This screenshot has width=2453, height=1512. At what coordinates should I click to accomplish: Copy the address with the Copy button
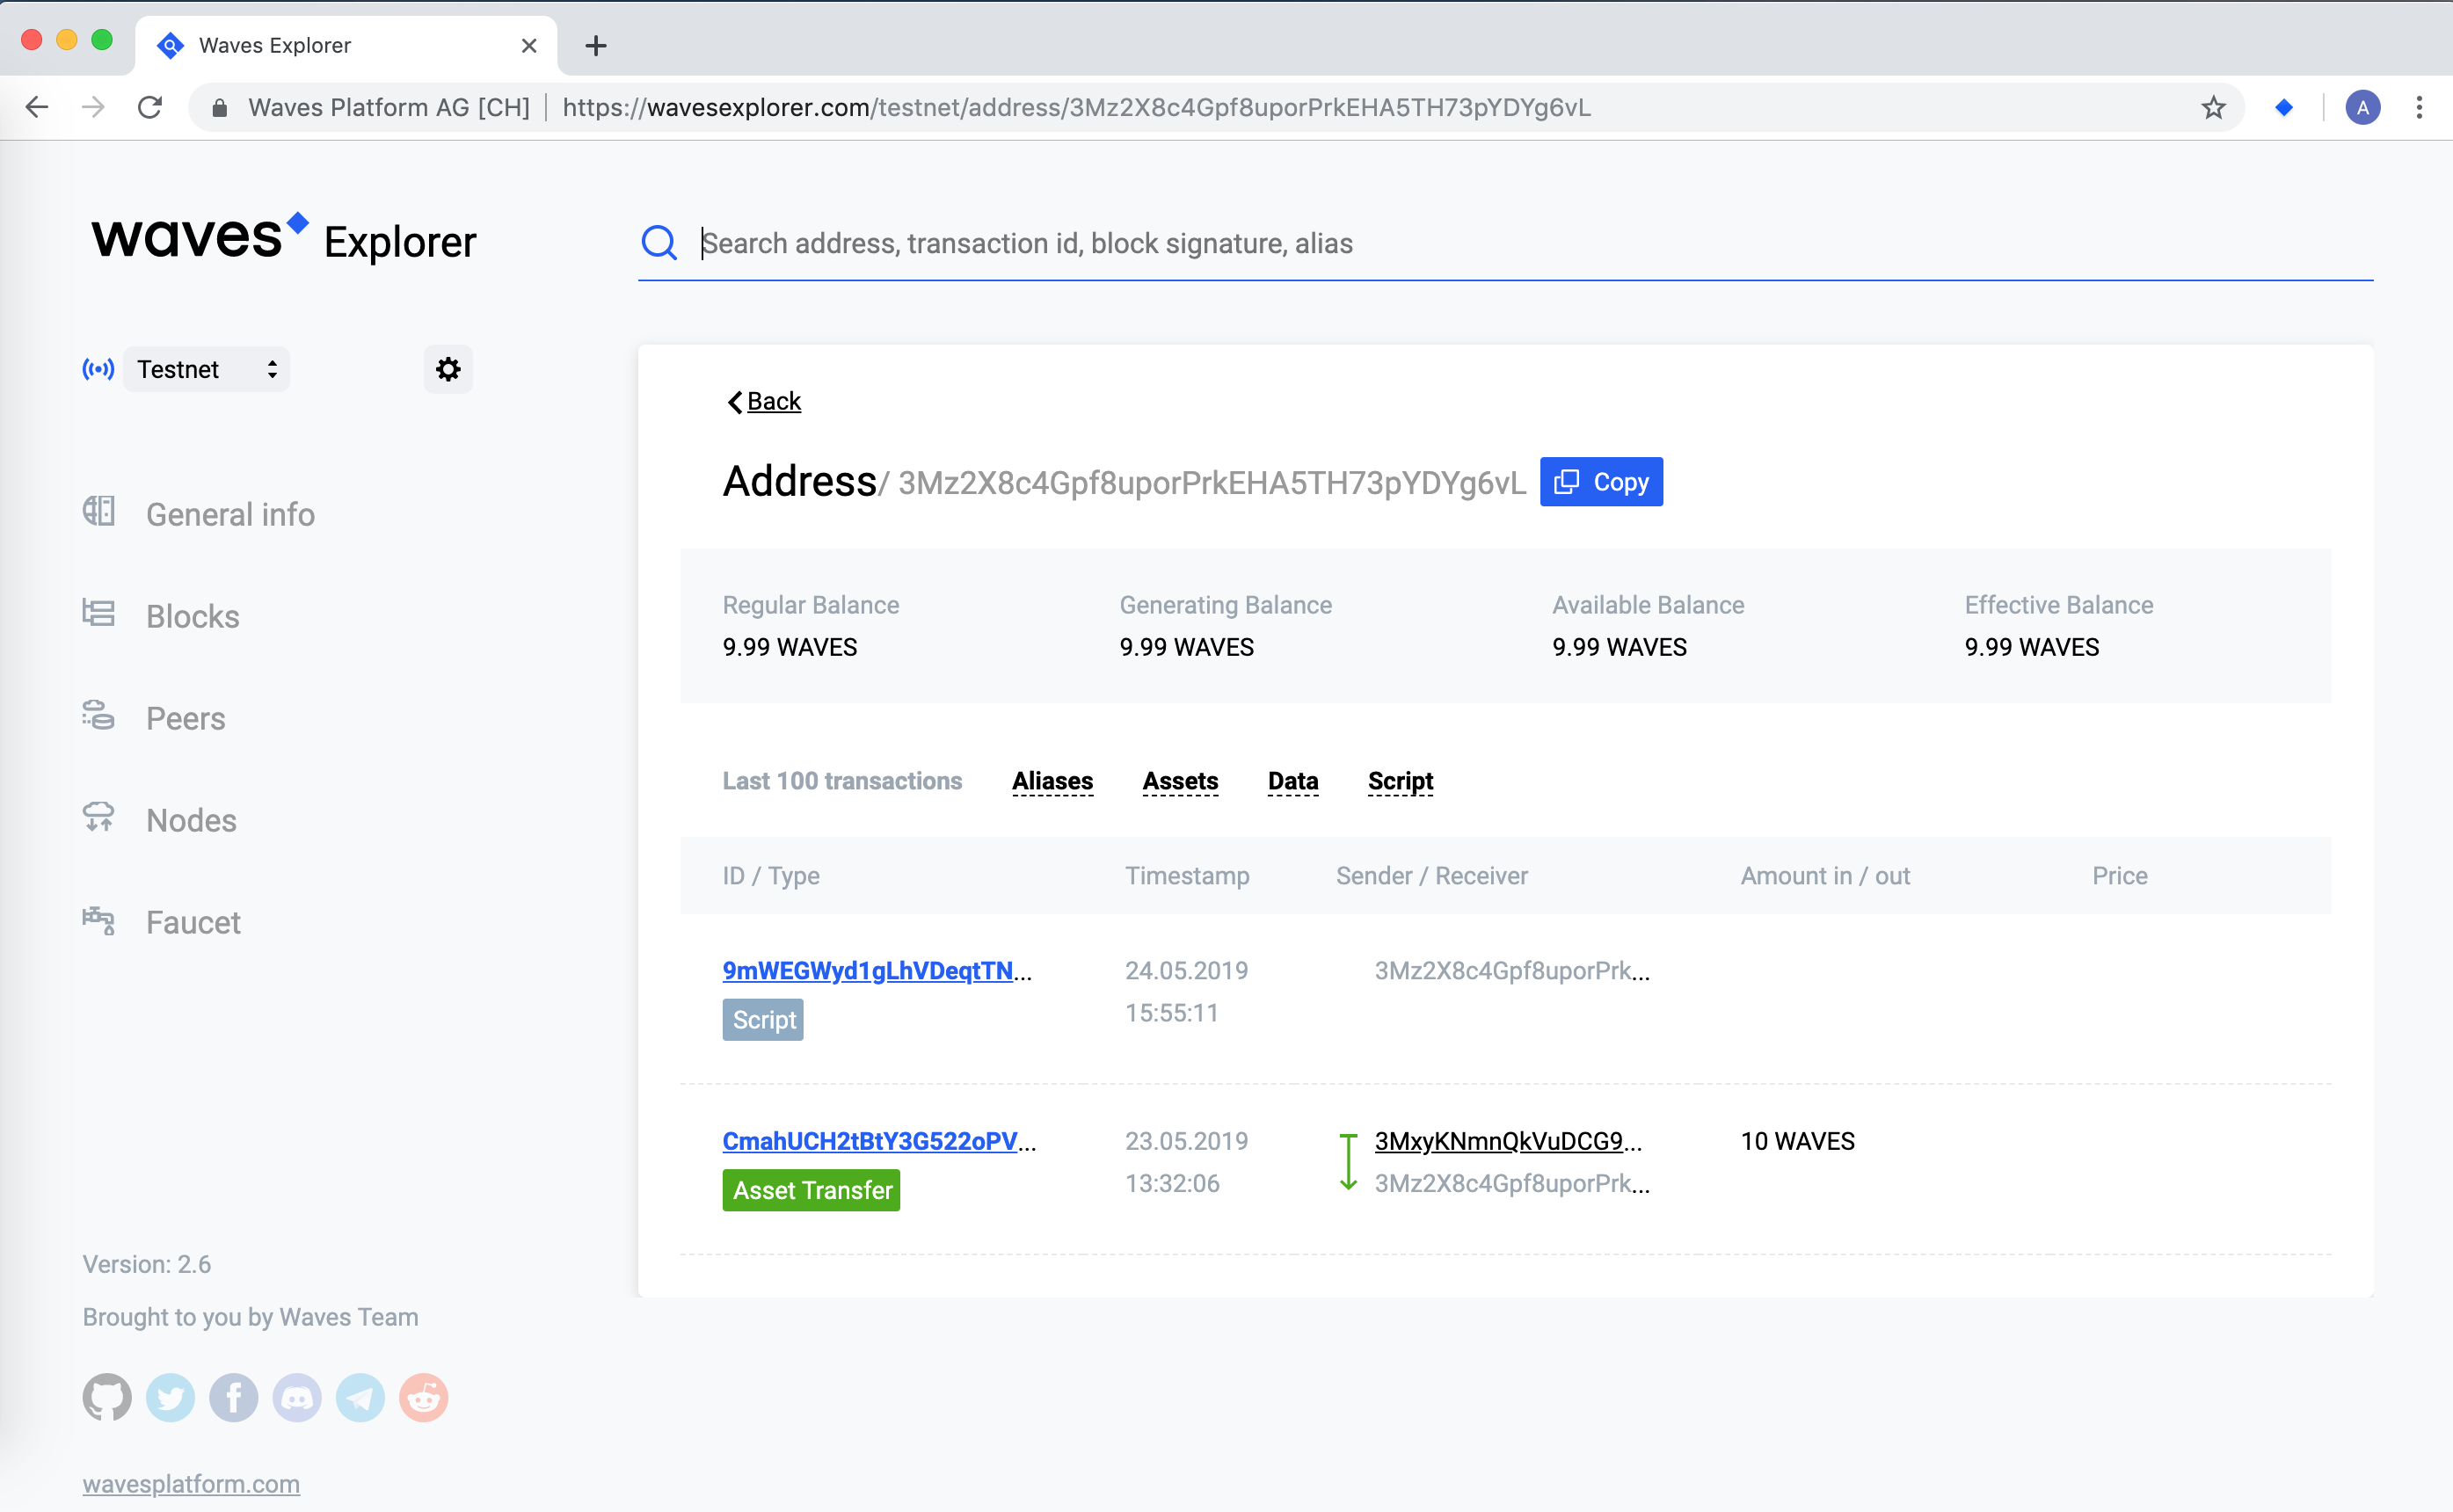1601,482
